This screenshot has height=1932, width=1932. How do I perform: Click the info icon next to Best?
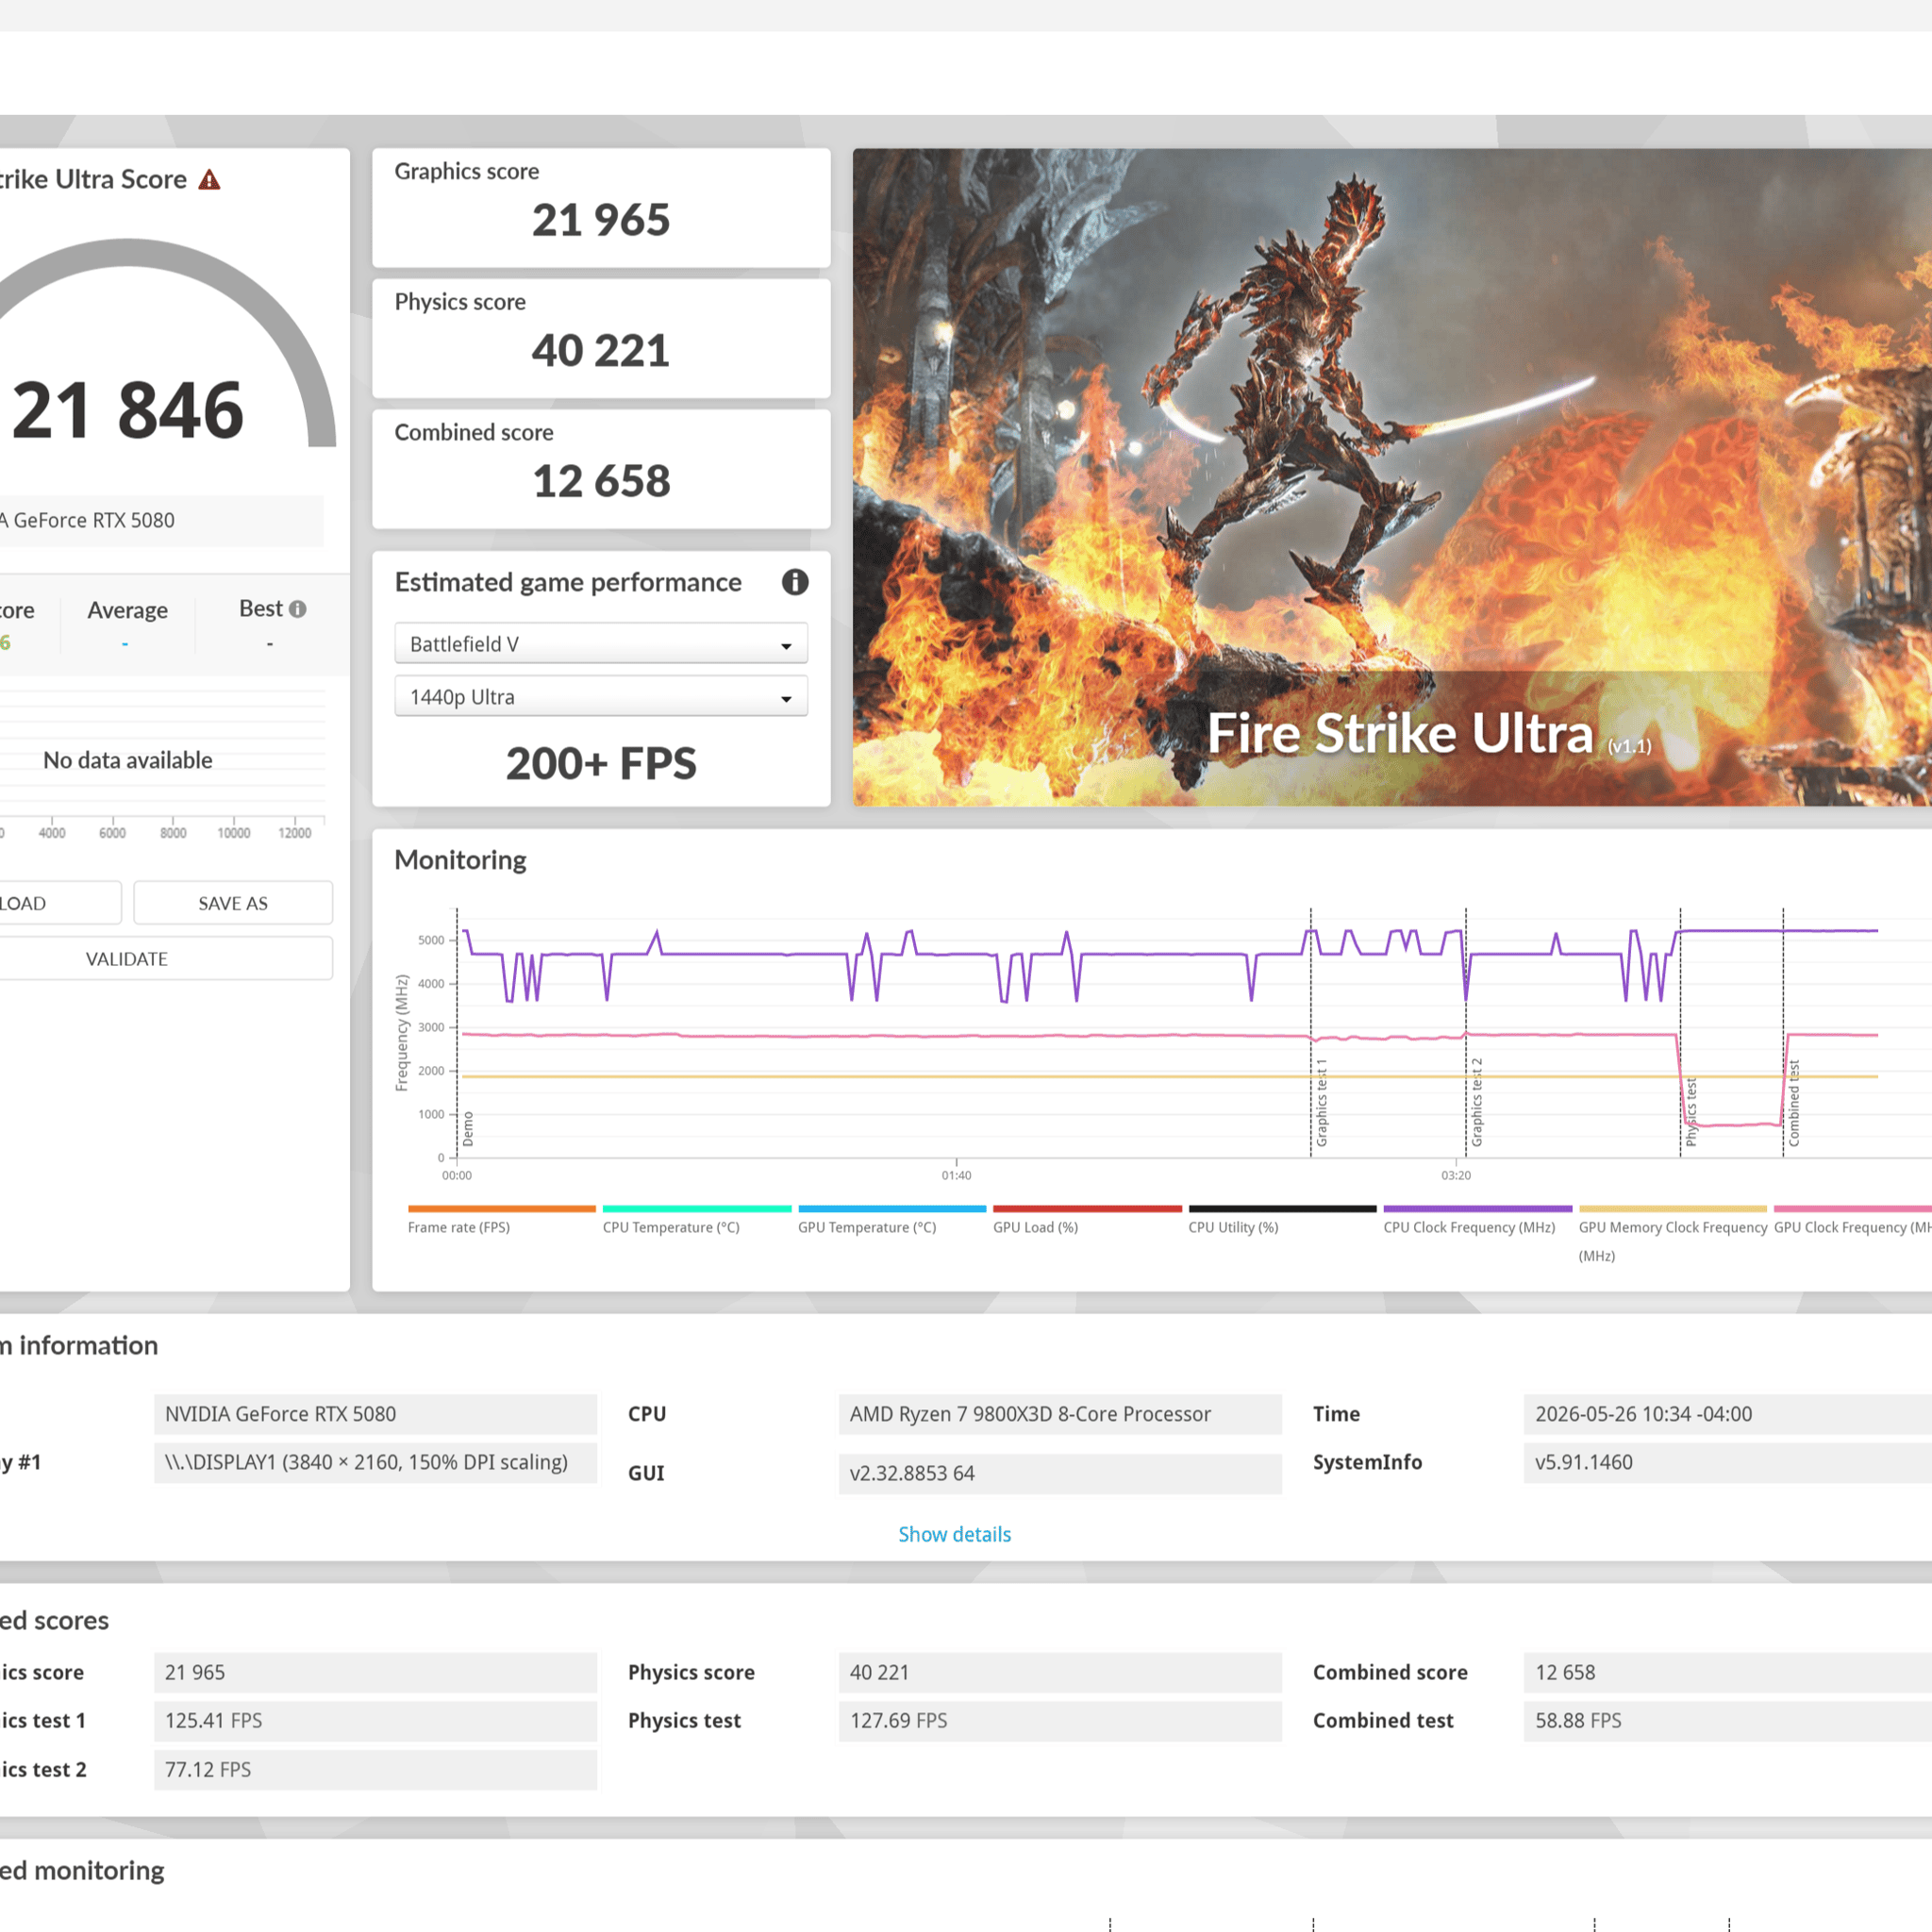click(298, 609)
